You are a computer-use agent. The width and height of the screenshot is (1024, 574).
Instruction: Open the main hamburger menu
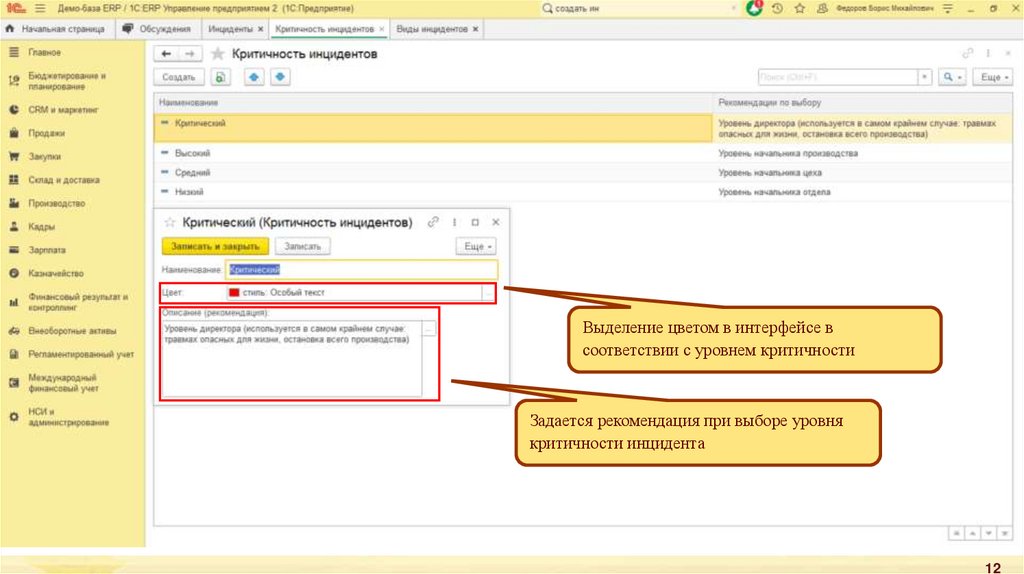40,8
